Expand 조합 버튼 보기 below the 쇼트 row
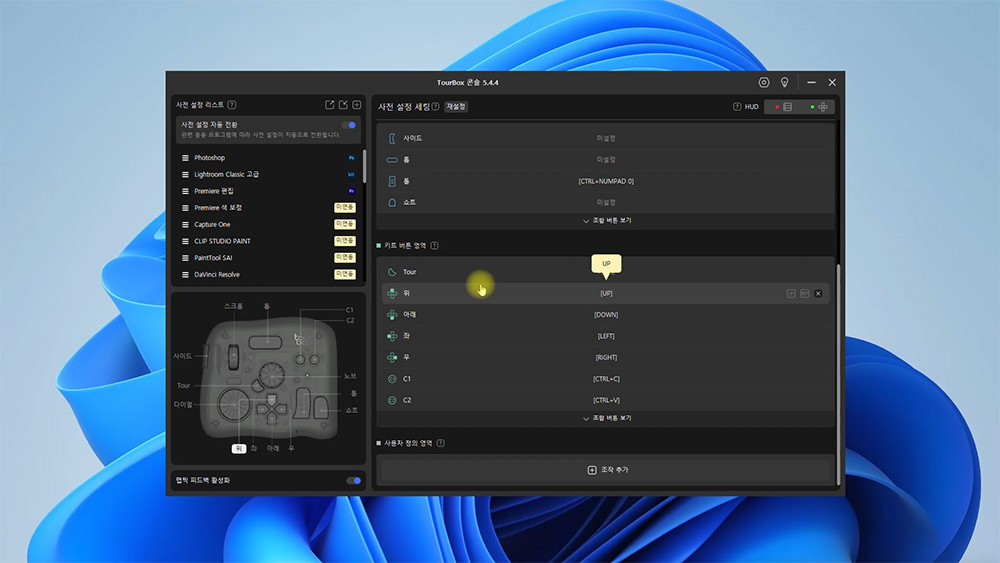The image size is (1000, 563). point(607,221)
